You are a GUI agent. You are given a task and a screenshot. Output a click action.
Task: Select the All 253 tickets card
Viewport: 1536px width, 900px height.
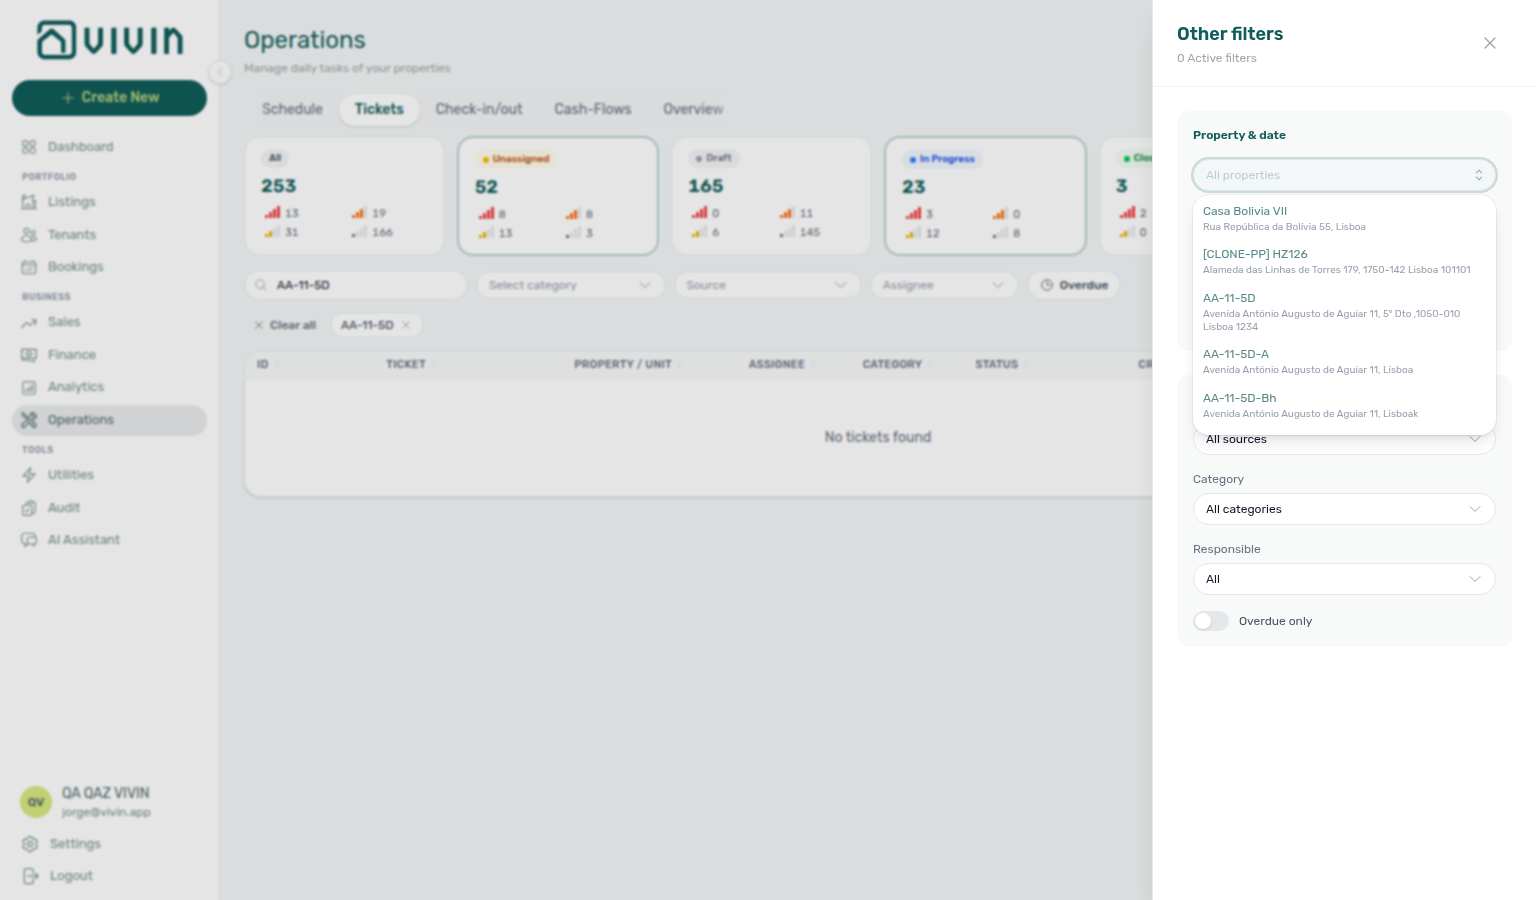[344, 196]
